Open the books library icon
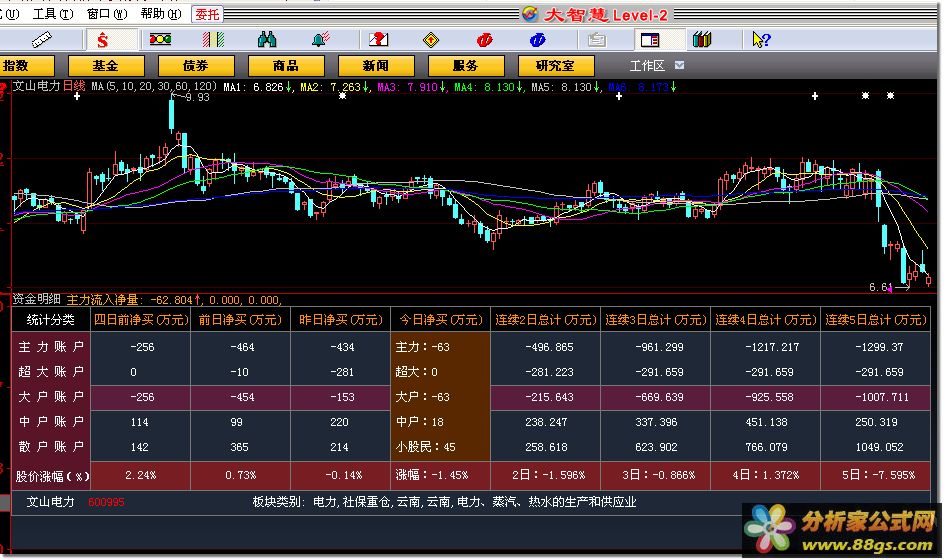 click(x=702, y=40)
